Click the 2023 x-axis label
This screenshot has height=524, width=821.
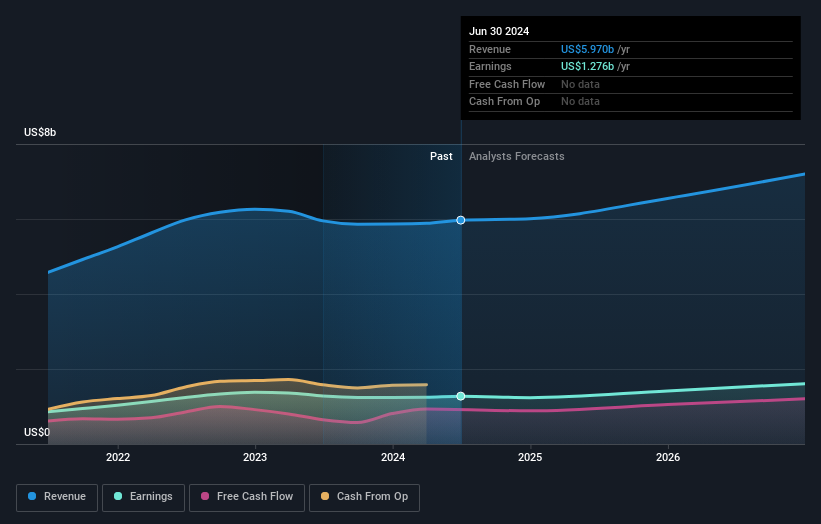point(255,457)
